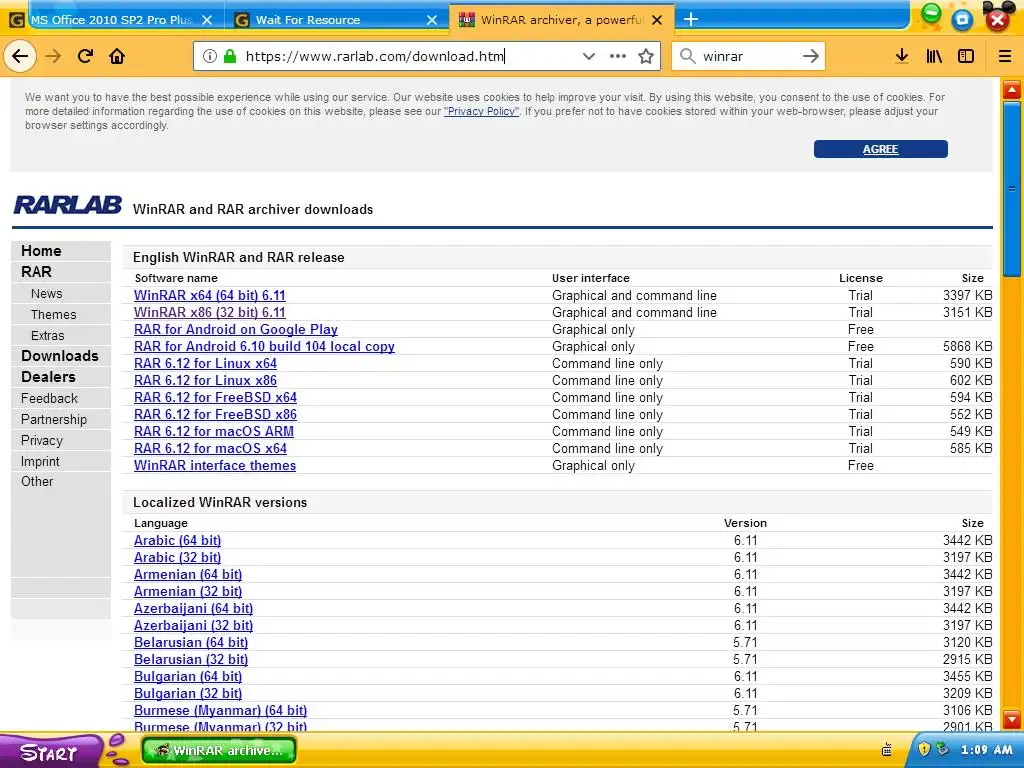The width and height of the screenshot is (1024, 768).
Task: Click the tray icon left of the shield
Action: click(x=887, y=749)
